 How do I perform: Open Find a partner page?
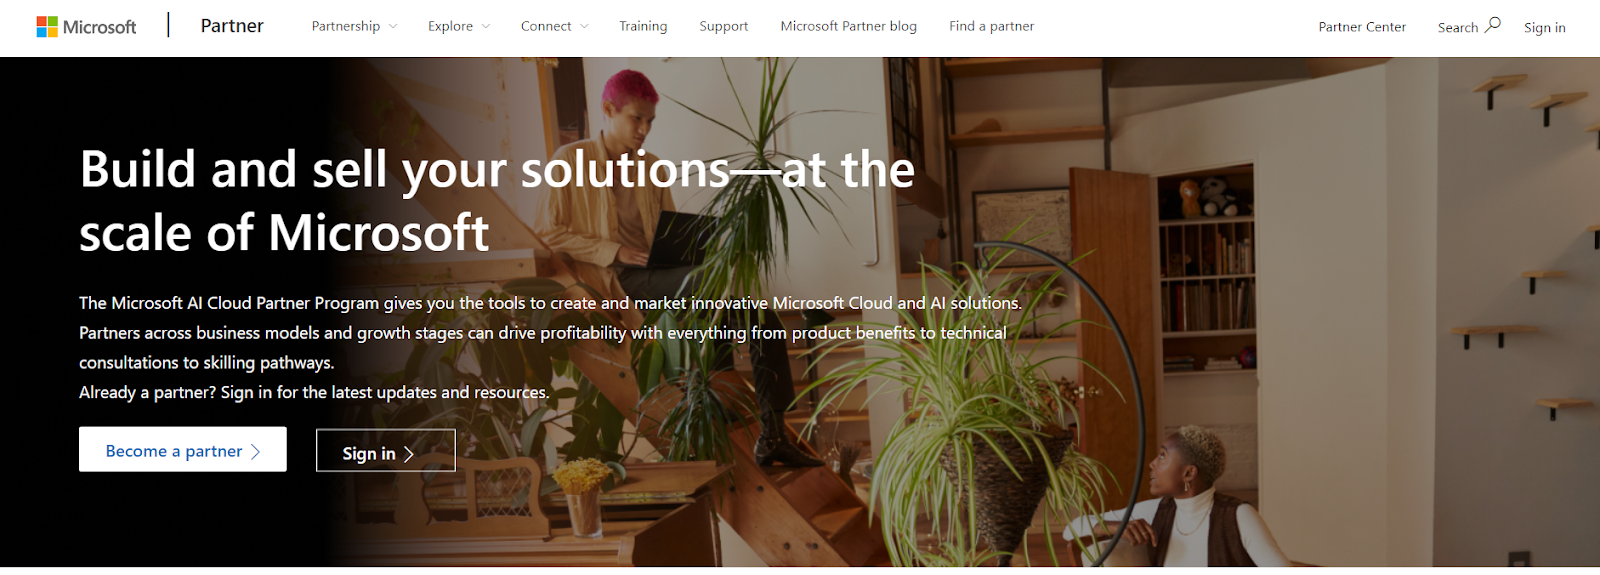992,27
